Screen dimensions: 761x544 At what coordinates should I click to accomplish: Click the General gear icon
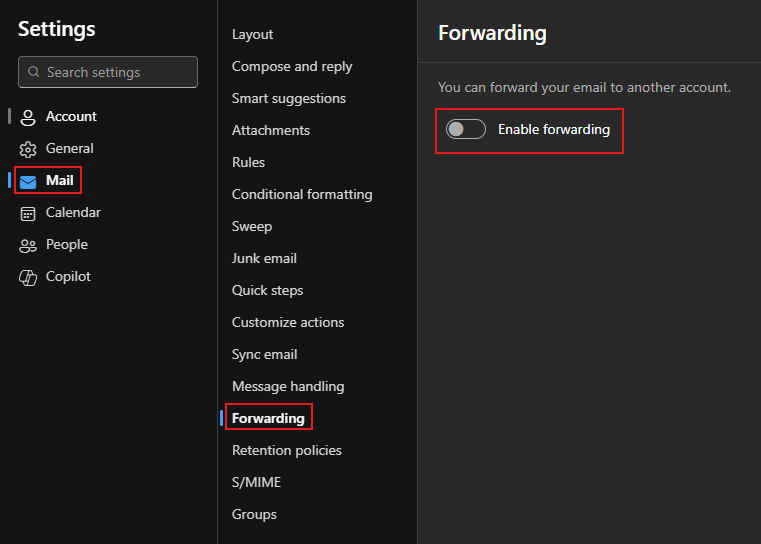(x=28, y=149)
